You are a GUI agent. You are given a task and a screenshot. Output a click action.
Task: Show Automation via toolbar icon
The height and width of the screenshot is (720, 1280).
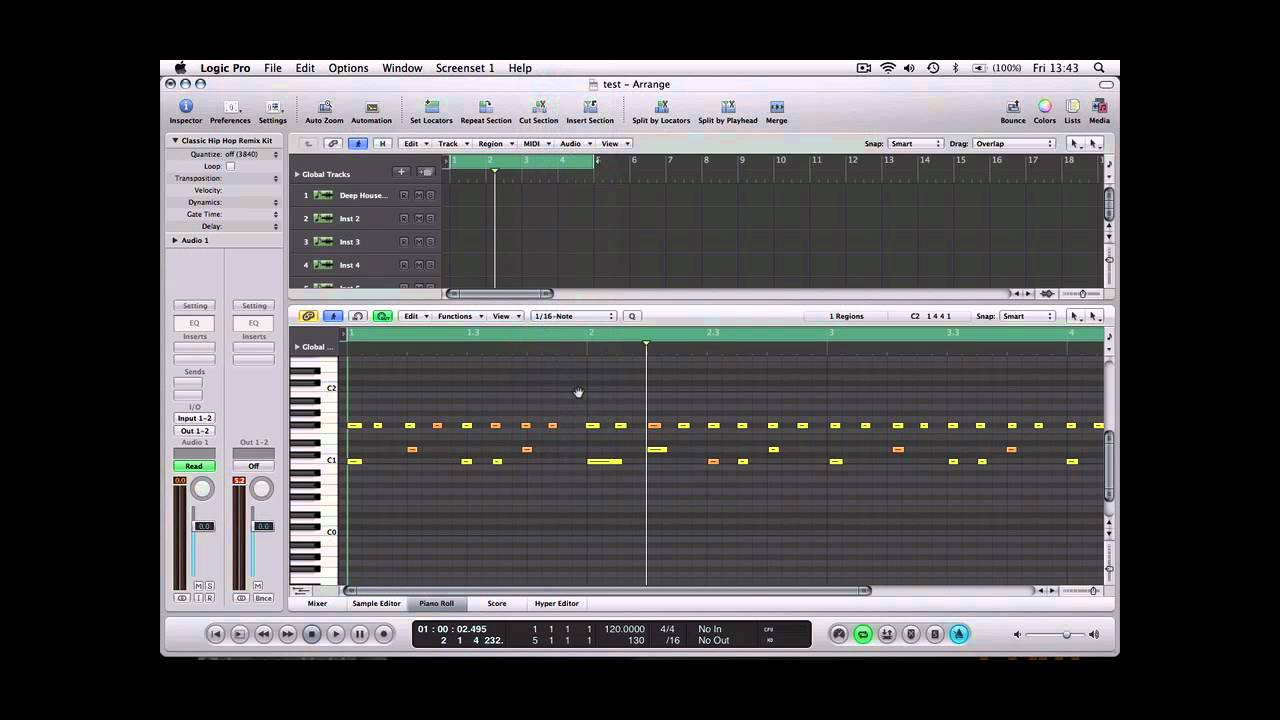coord(371,107)
